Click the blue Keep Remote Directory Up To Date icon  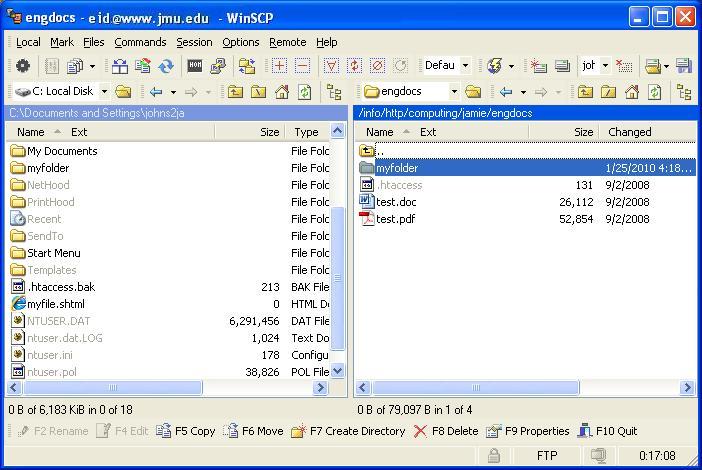coord(166,66)
